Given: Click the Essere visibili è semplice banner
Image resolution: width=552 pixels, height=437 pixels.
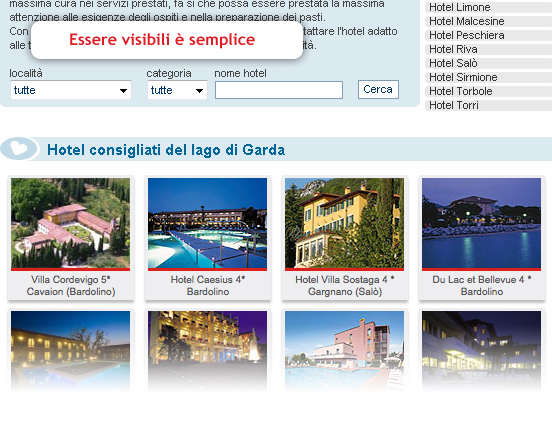Looking at the screenshot, I should pyautogui.click(x=167, y=40).
